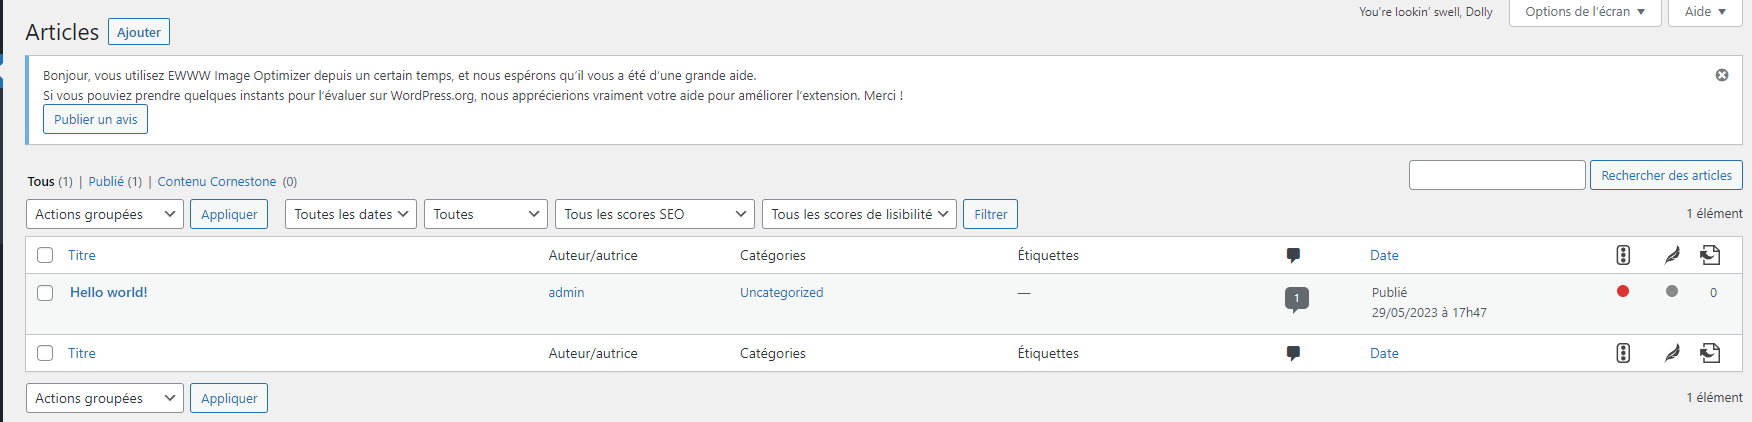This screenshot has height=422, width=1752.
Task: Click the SEO score icon in header
Action: [1623, 255]
